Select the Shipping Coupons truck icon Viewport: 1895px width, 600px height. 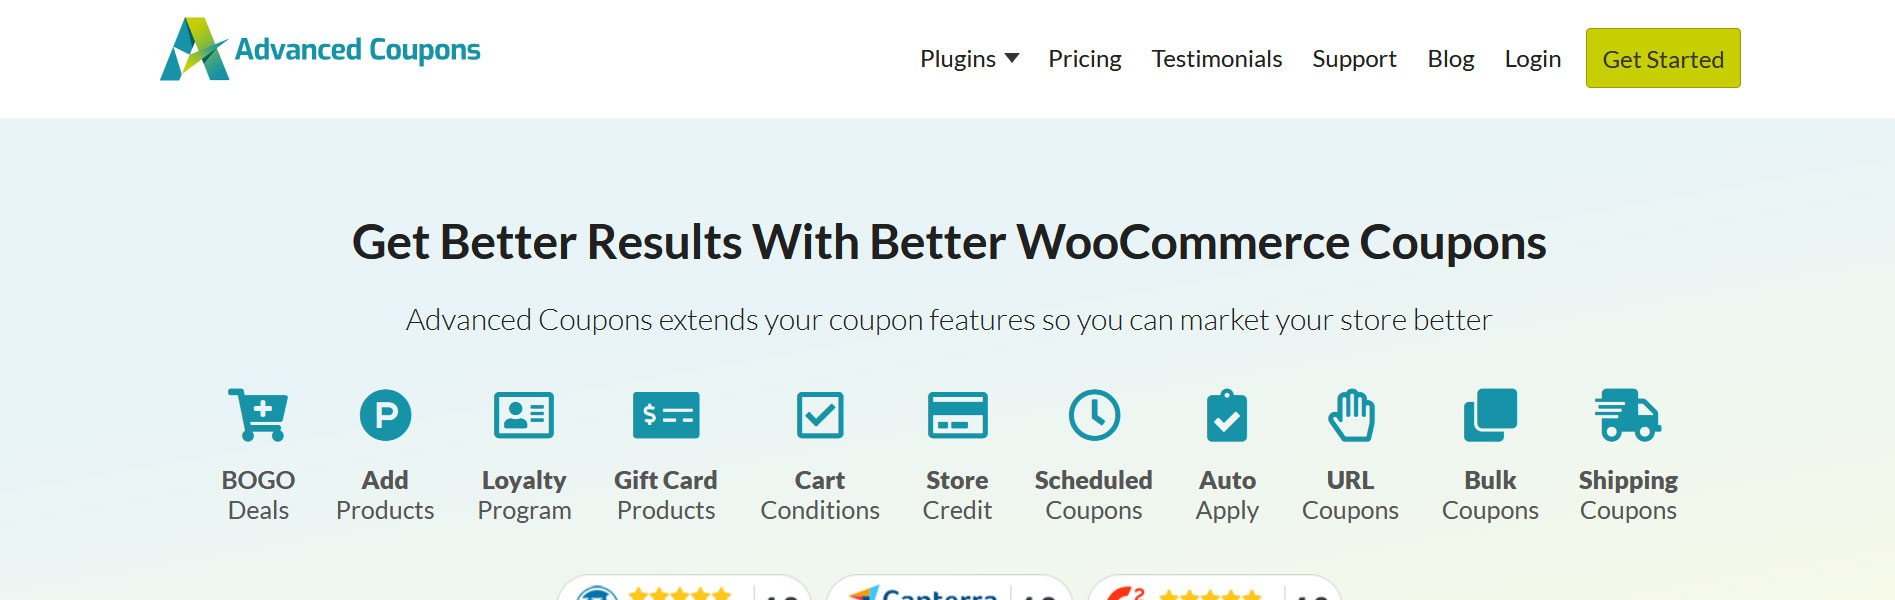pos(1628,414)
